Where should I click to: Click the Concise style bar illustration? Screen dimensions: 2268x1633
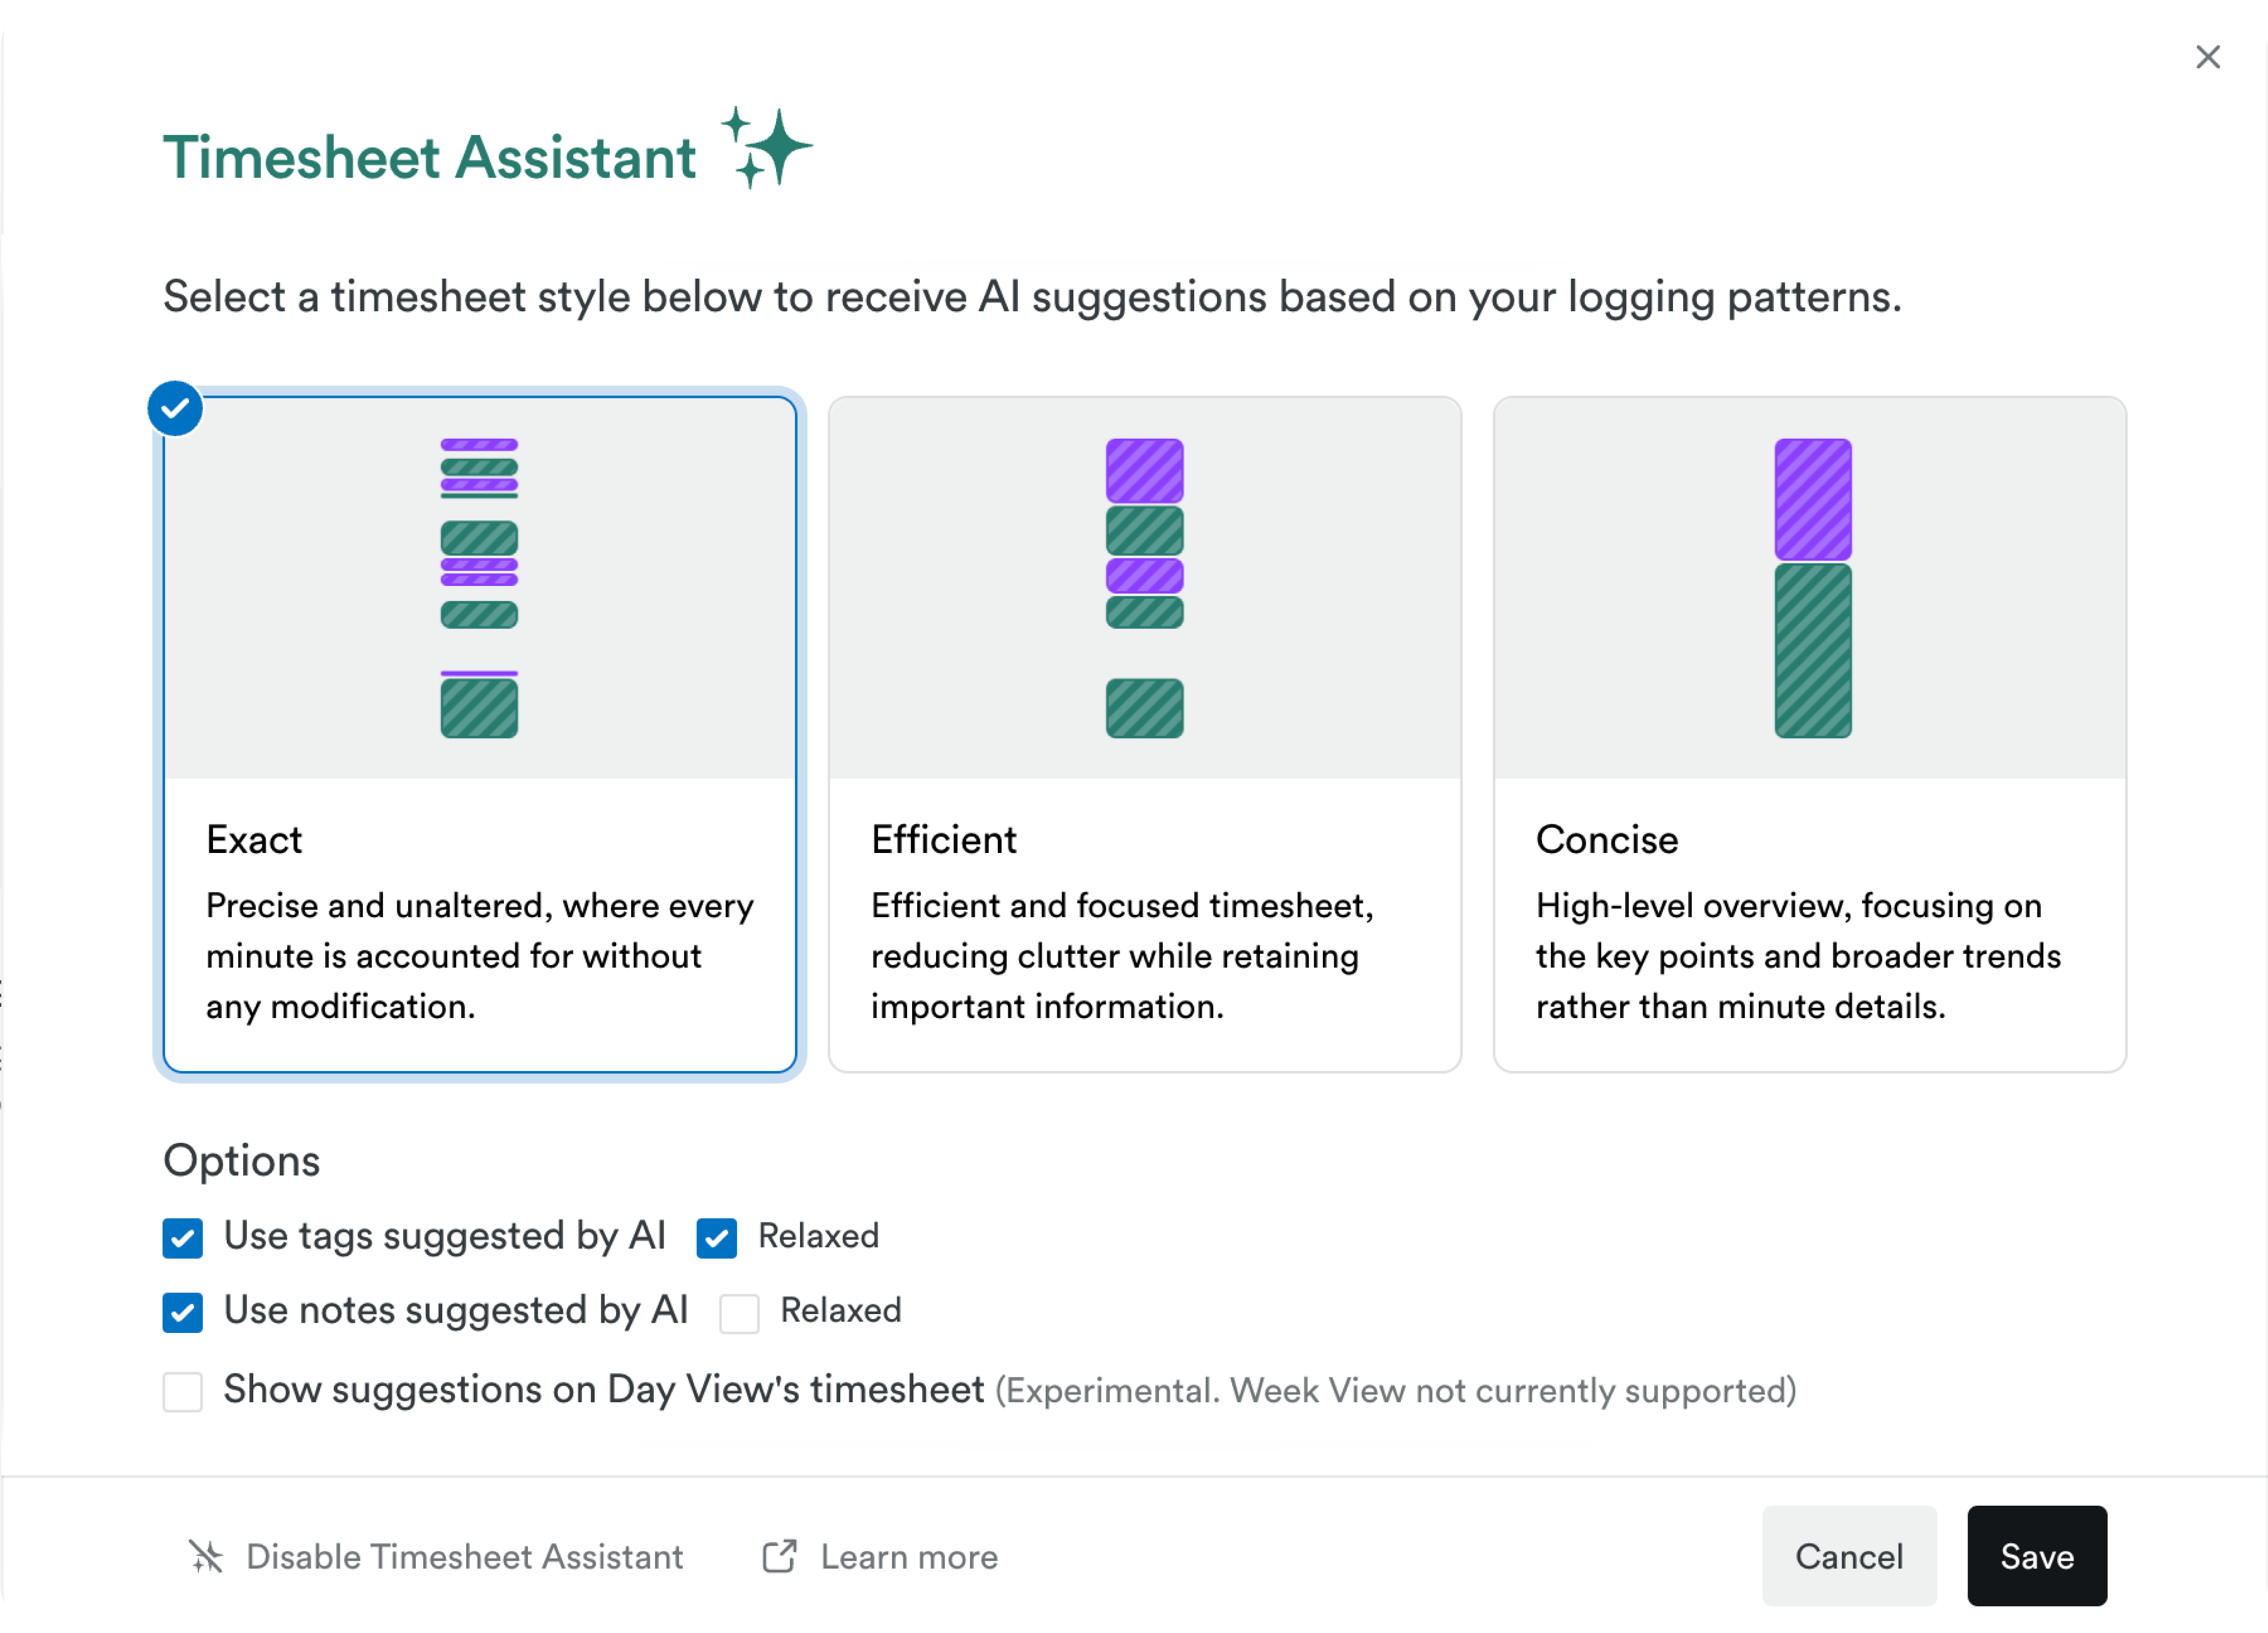coord(1812,588)
